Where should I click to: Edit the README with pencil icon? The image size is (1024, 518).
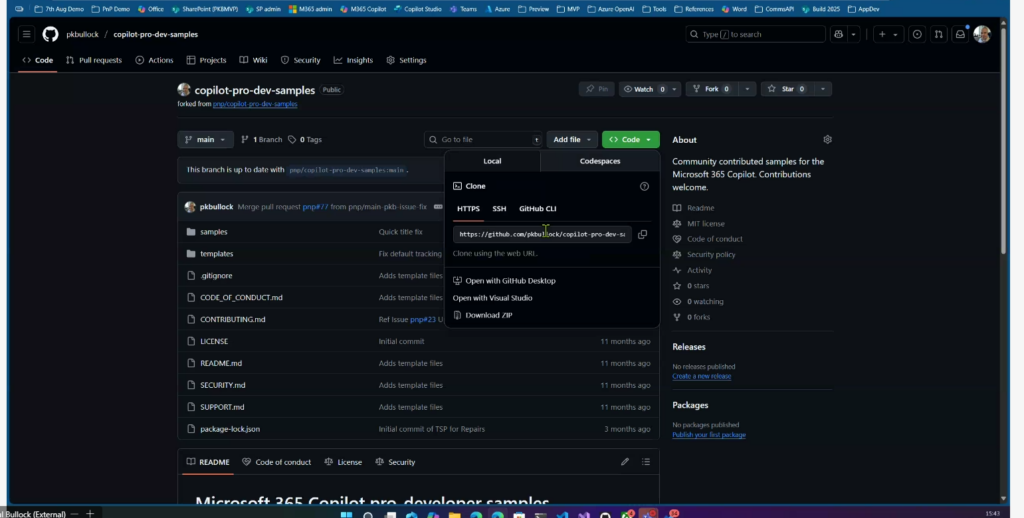(x=625, y=462)
